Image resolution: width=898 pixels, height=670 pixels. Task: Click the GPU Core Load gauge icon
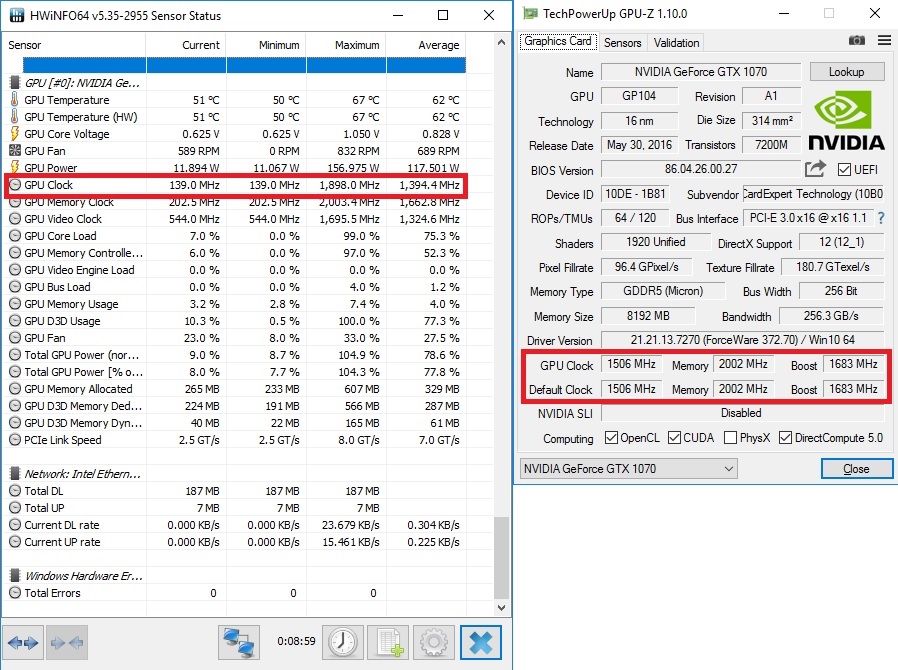click(15, 236)
